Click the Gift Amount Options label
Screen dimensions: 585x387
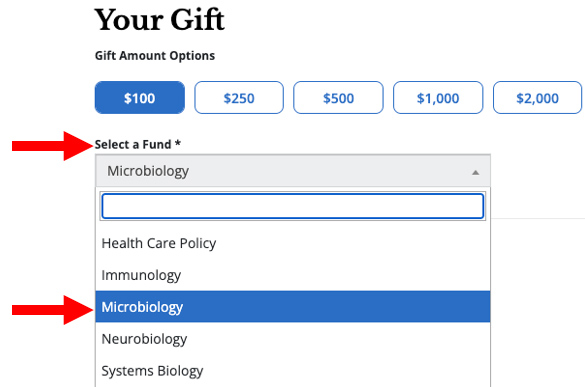point(155,56)
